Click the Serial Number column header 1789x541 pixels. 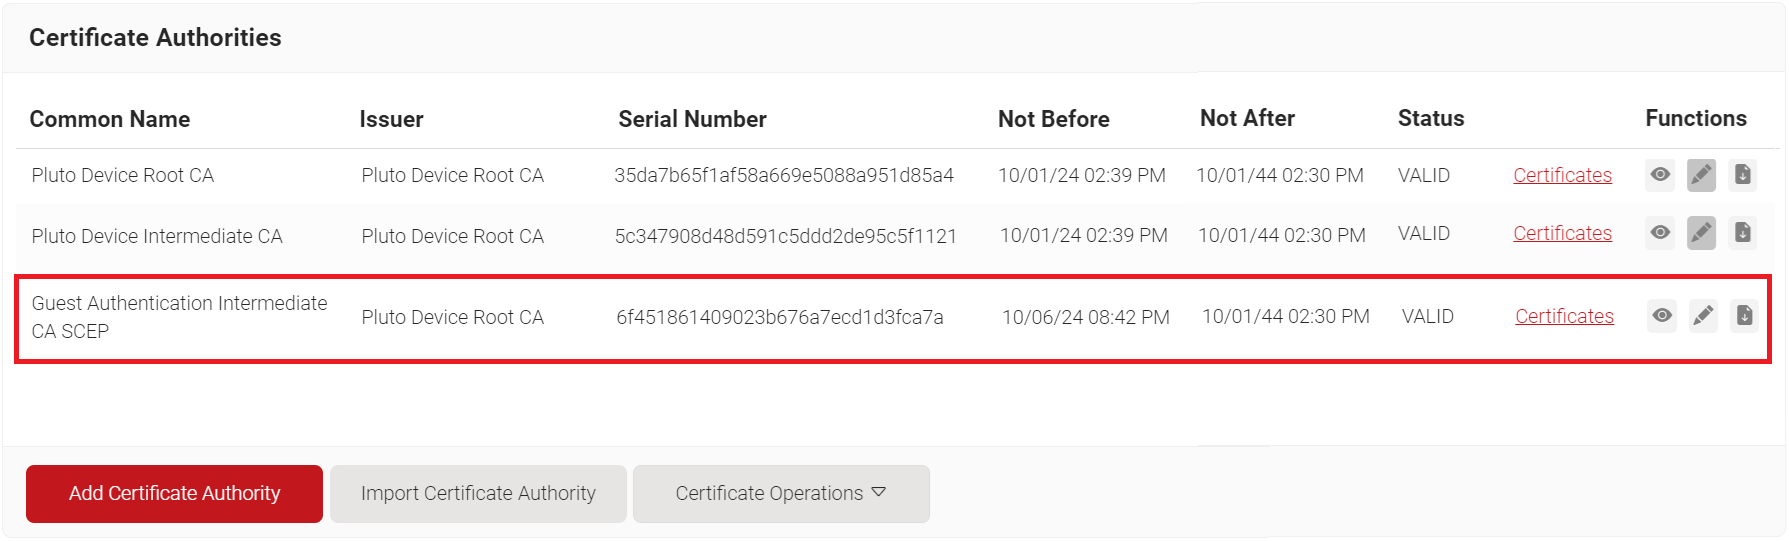point(692,119)
